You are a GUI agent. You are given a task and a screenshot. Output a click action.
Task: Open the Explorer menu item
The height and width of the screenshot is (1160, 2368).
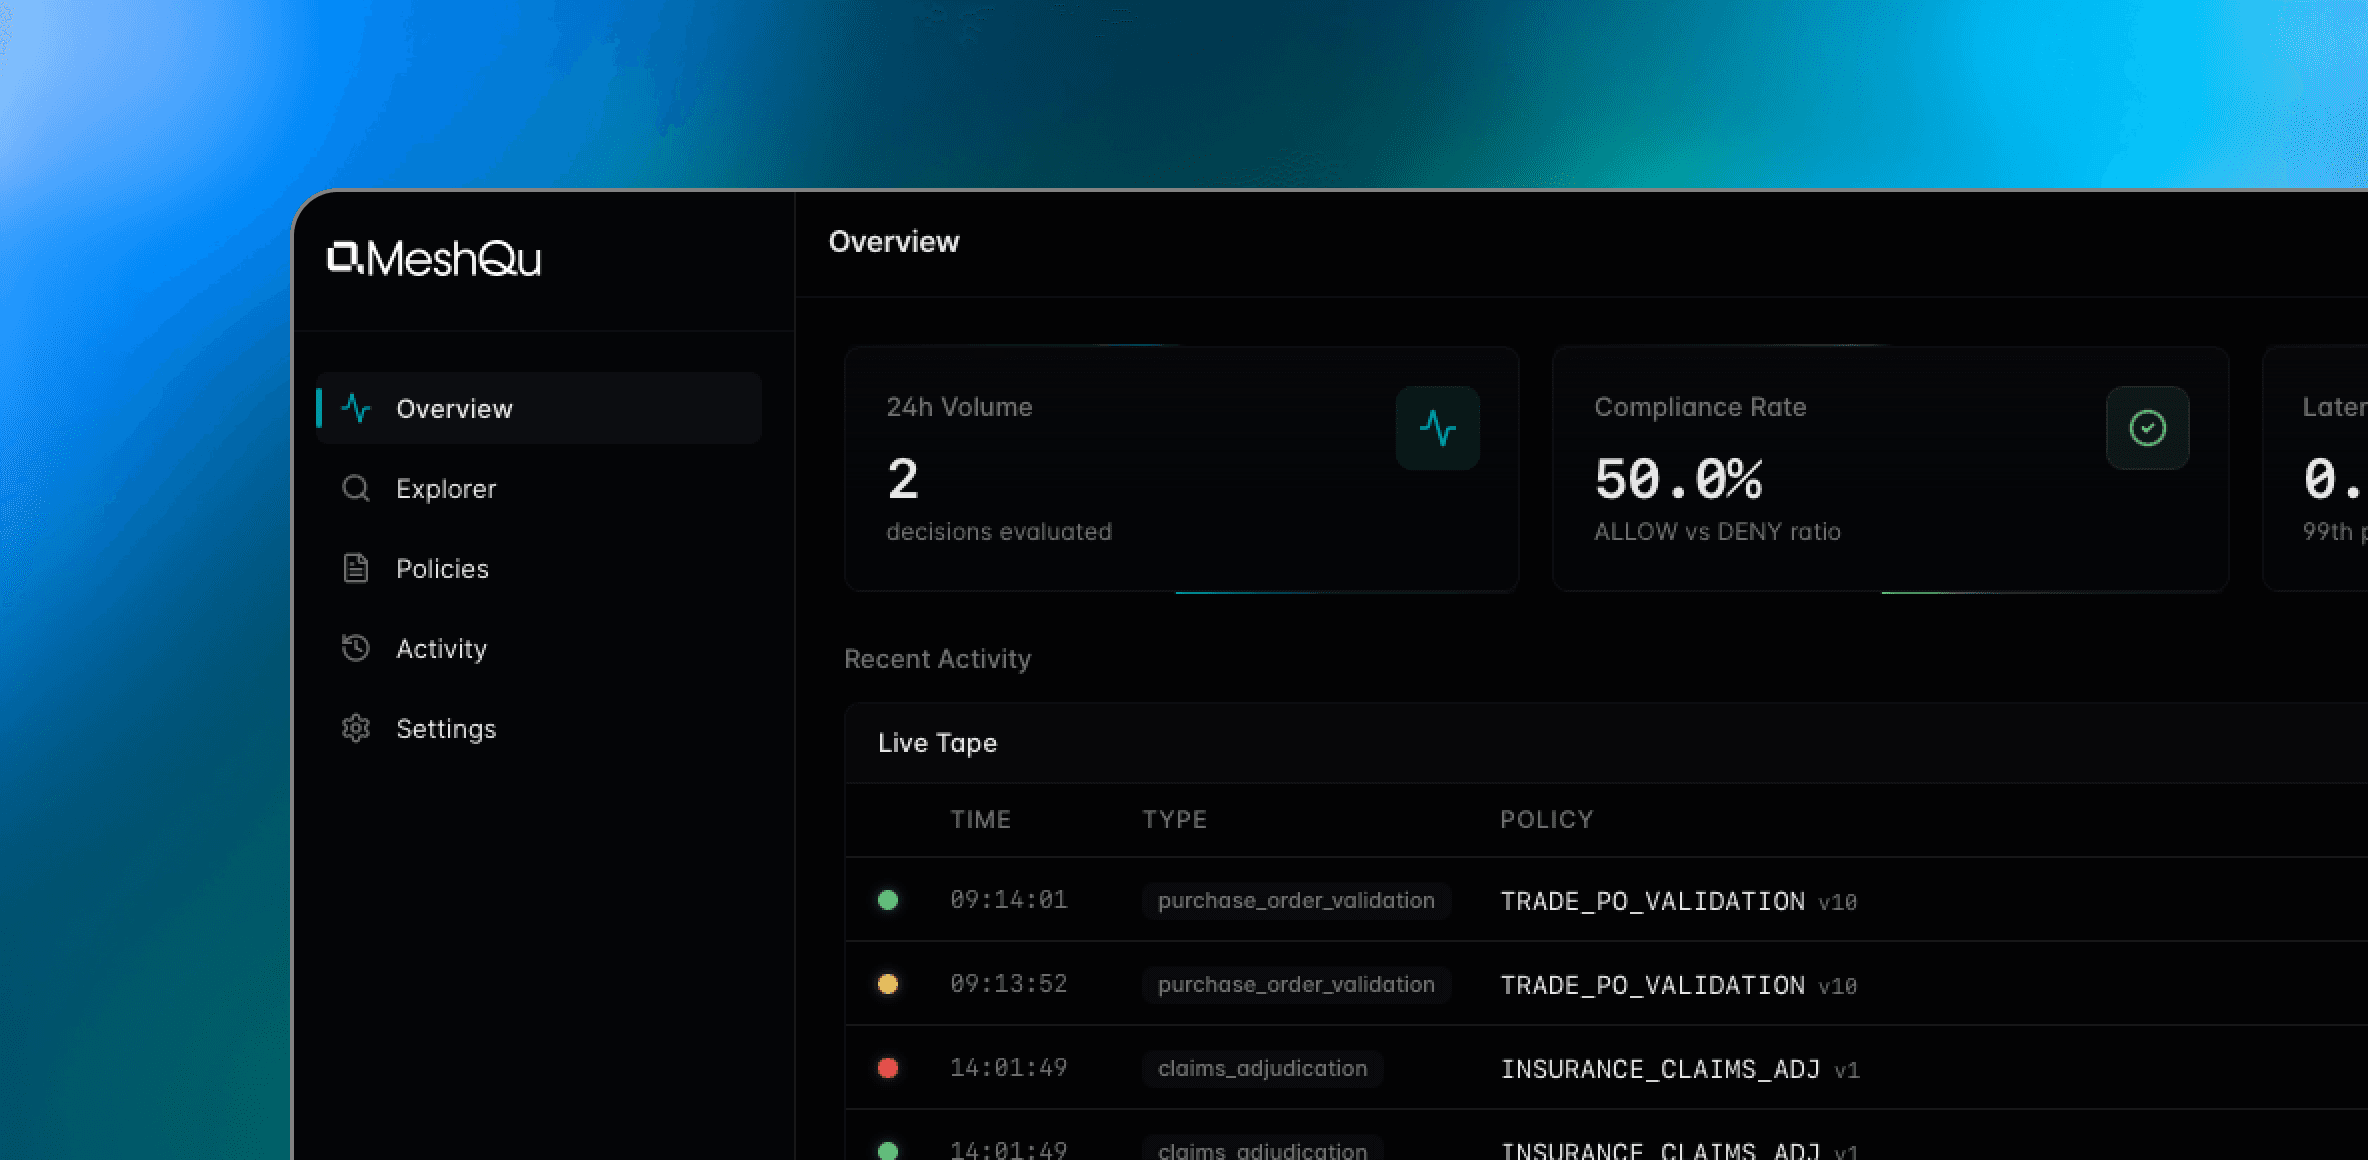click(x=446, y=489)
